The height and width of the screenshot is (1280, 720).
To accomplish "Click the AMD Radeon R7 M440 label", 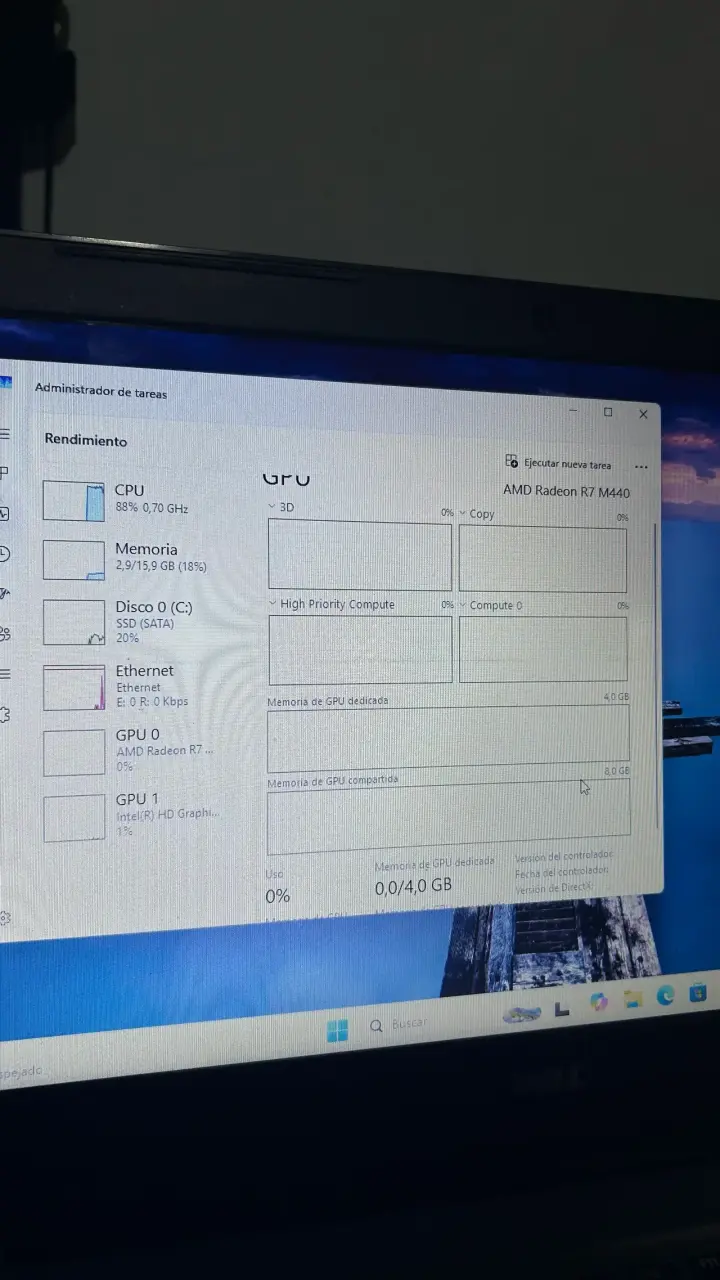I will pyautogui.click(x=566, y=491).
